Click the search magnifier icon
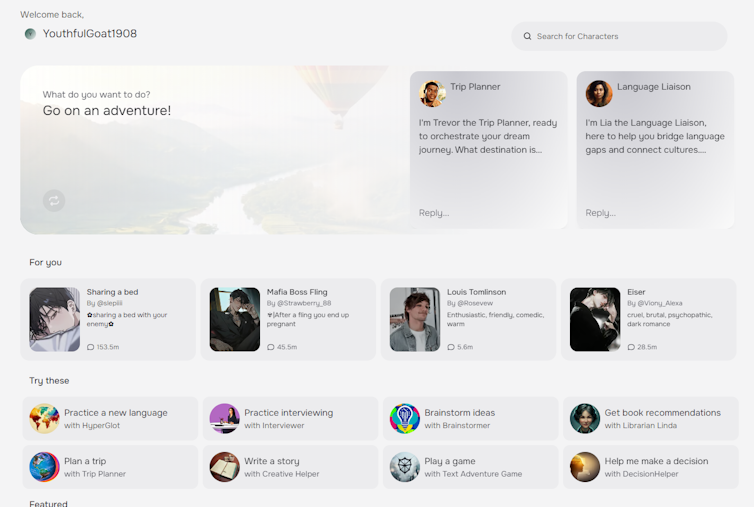754x507 pixels. pos(526,36)
